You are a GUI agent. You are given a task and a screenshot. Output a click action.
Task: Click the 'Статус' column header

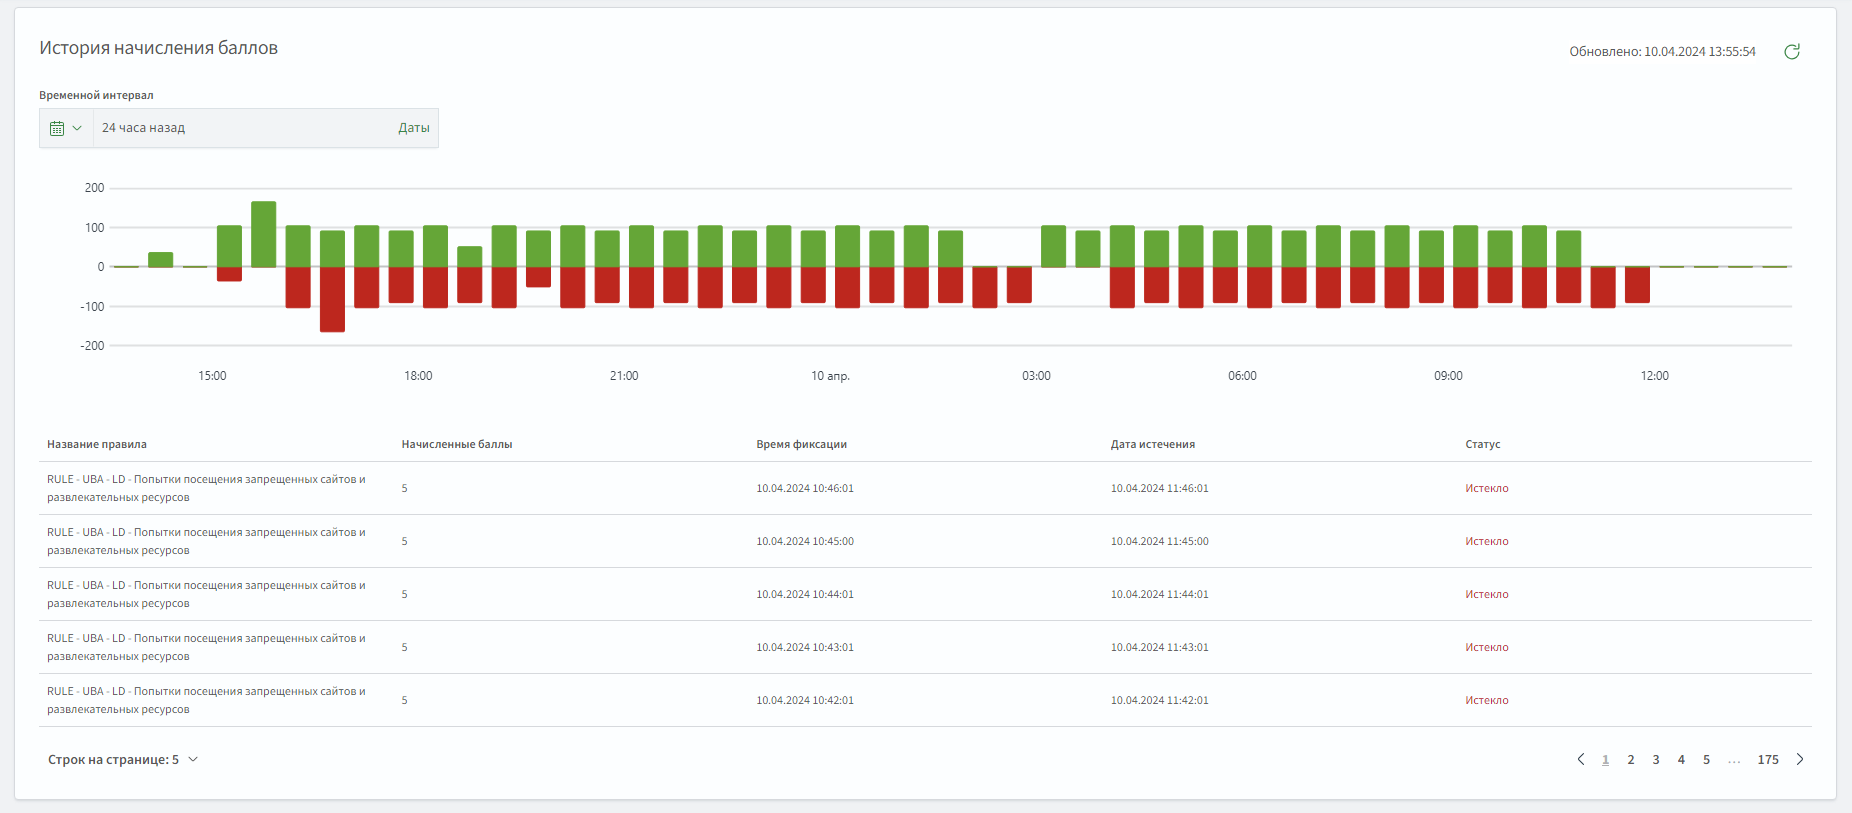pyautogui.click(x=1482, y=444)
